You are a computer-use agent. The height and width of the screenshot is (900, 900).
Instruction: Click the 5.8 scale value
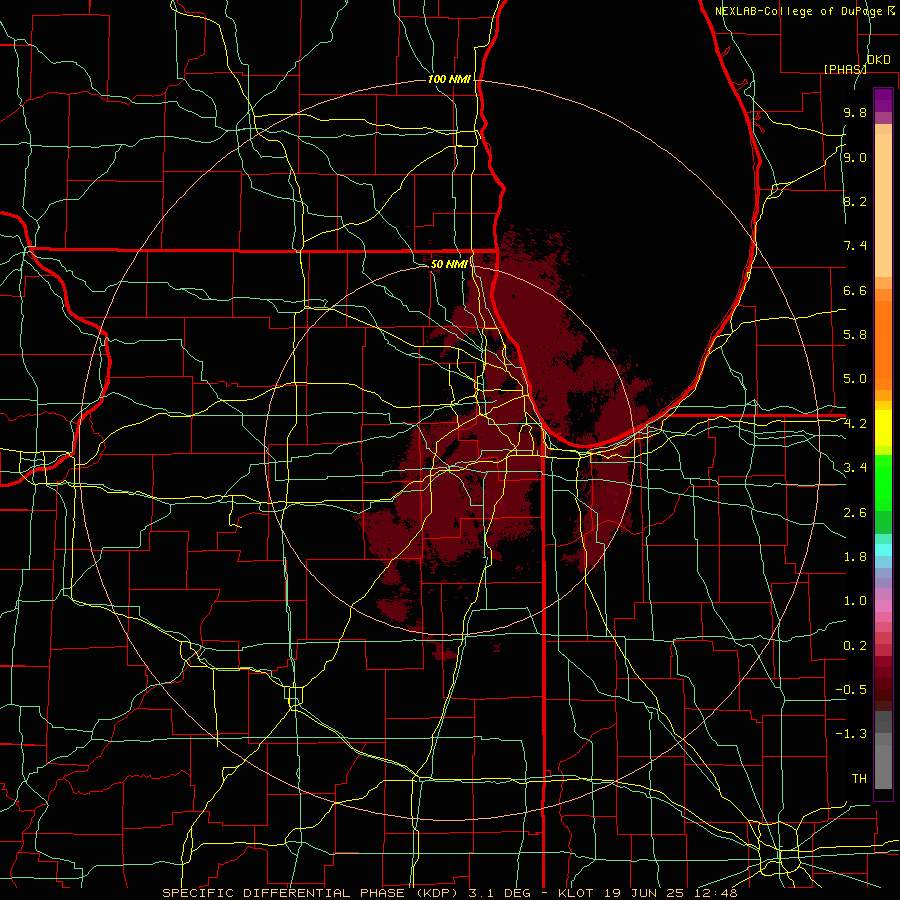click(855, 335)
